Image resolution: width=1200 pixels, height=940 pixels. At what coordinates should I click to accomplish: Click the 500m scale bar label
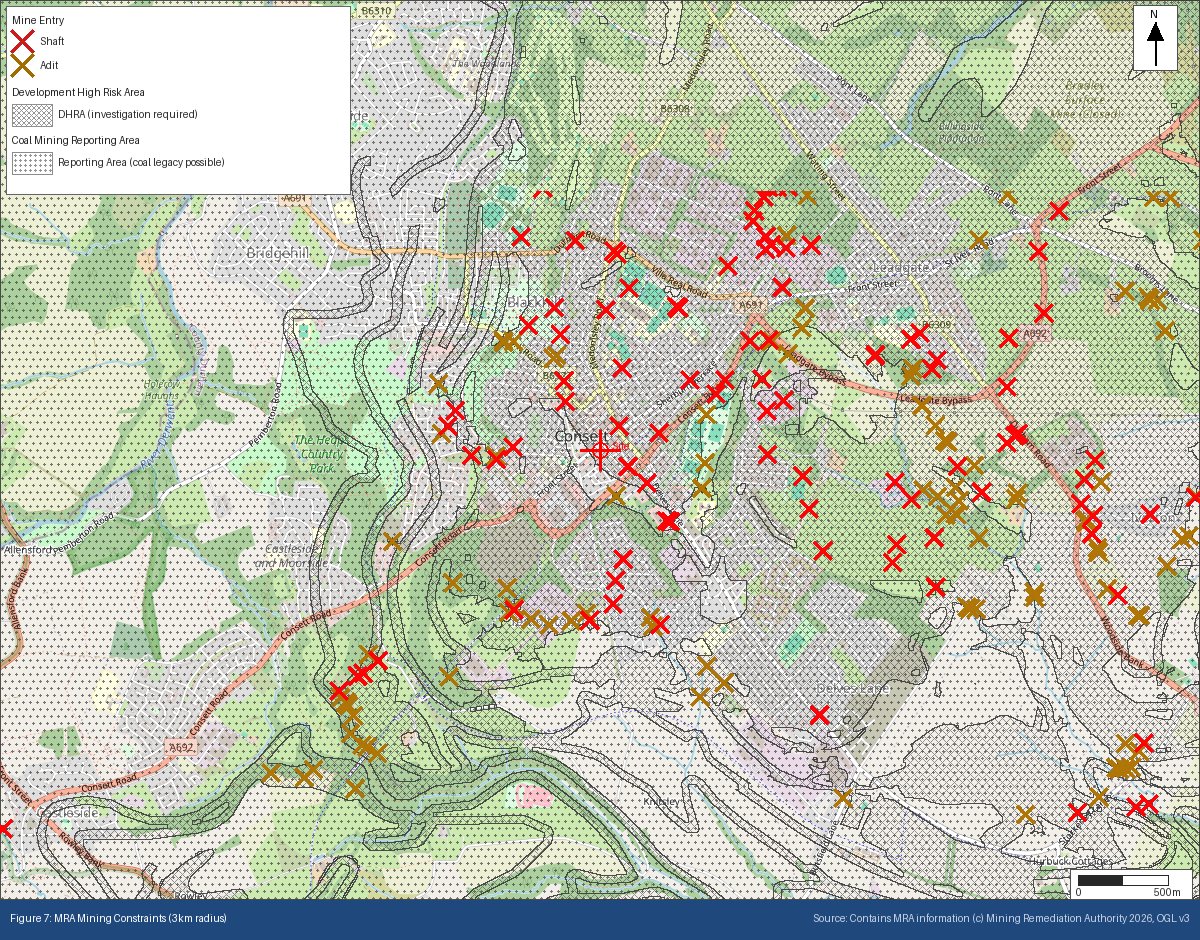(x=1167, y=892)
